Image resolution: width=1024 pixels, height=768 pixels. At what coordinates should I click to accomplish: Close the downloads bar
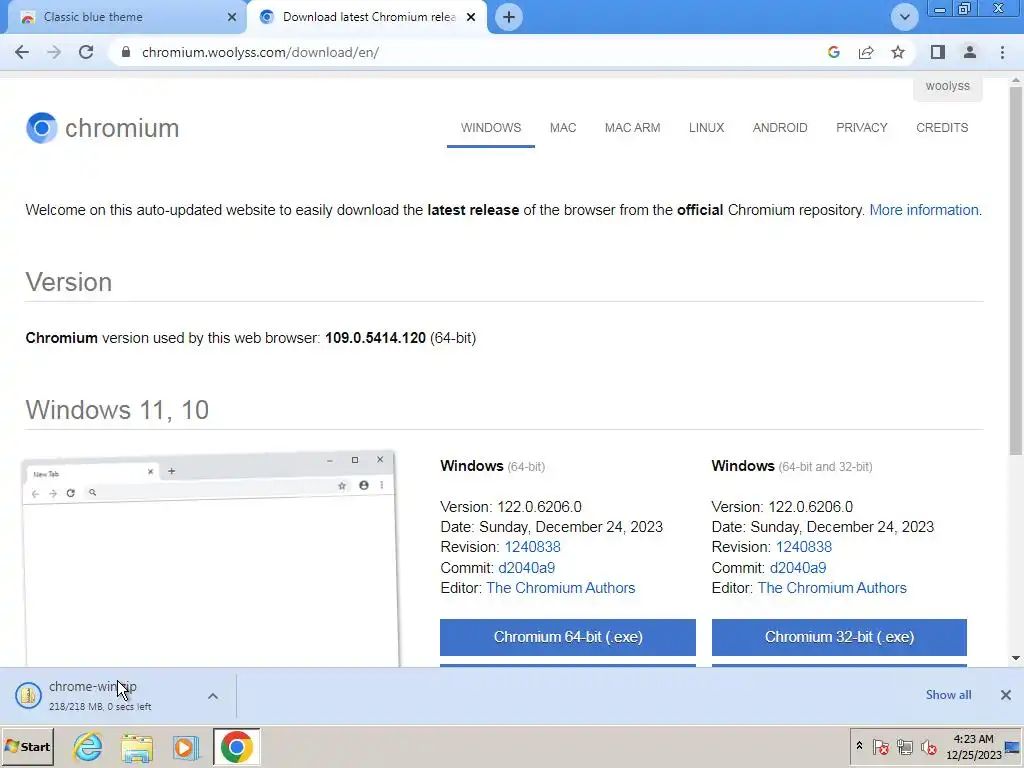pos(1006,695)
